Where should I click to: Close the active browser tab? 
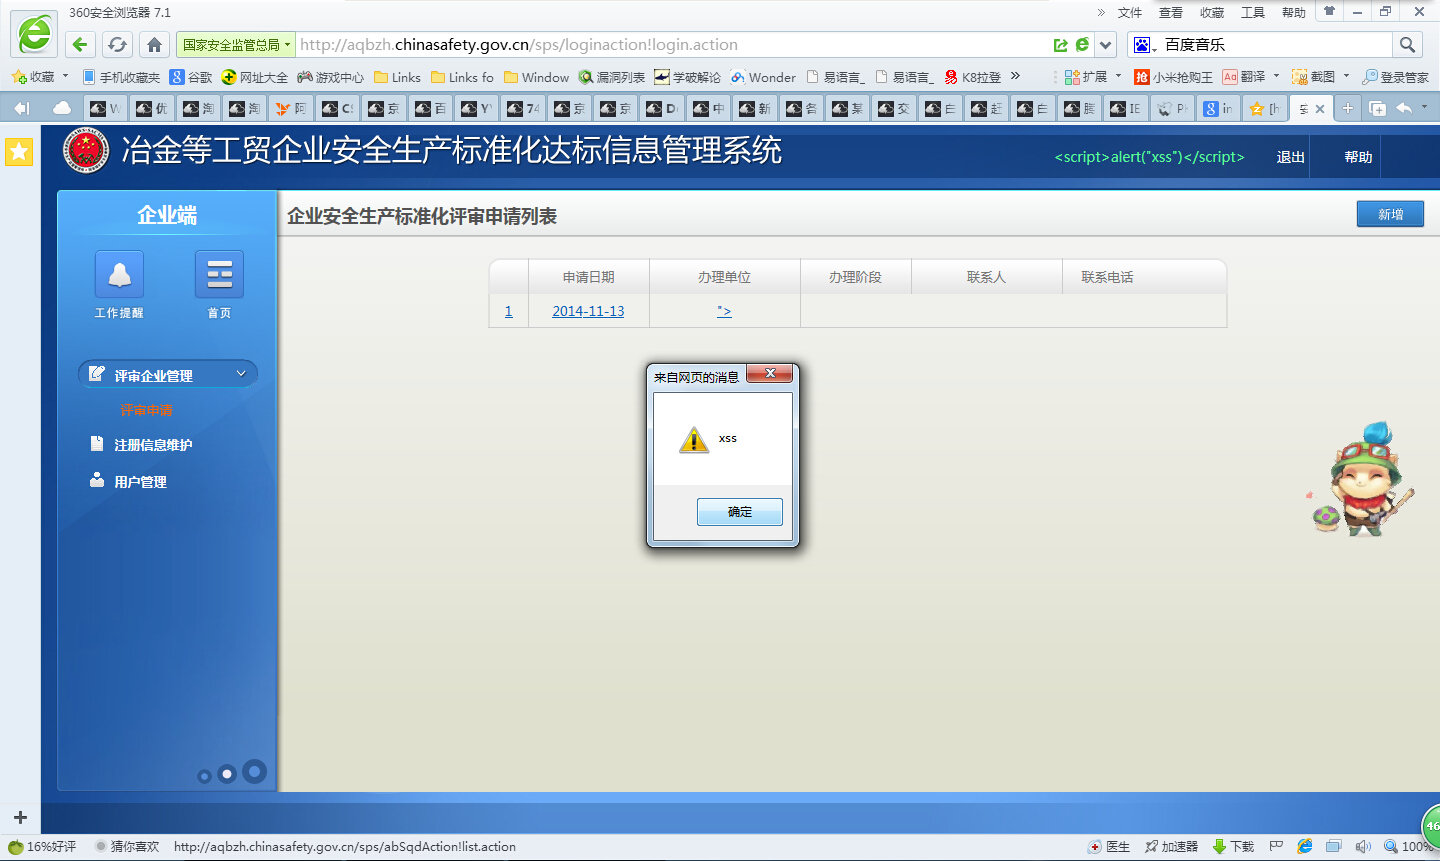1320,109
